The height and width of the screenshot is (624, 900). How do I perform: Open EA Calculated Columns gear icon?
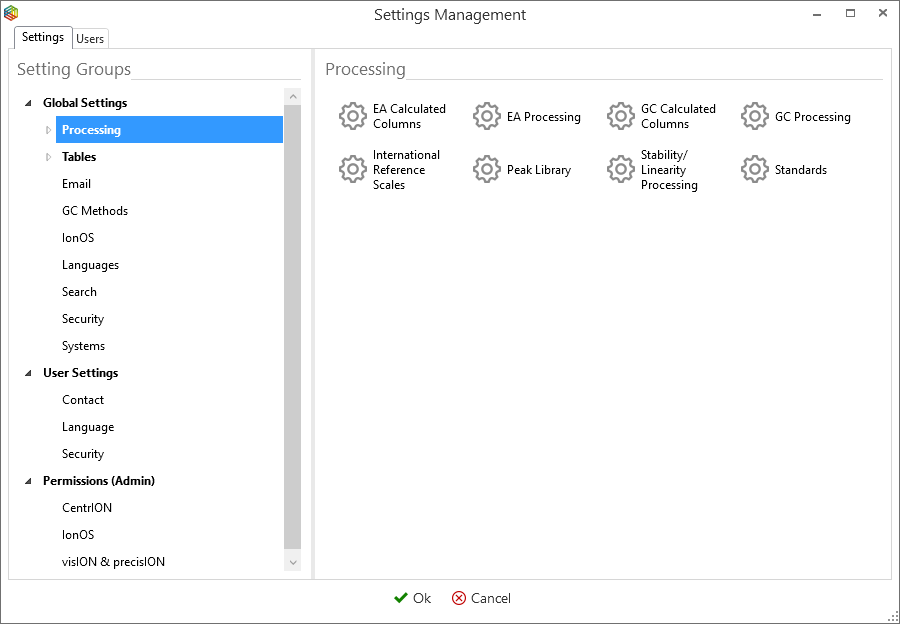(353, 116)
